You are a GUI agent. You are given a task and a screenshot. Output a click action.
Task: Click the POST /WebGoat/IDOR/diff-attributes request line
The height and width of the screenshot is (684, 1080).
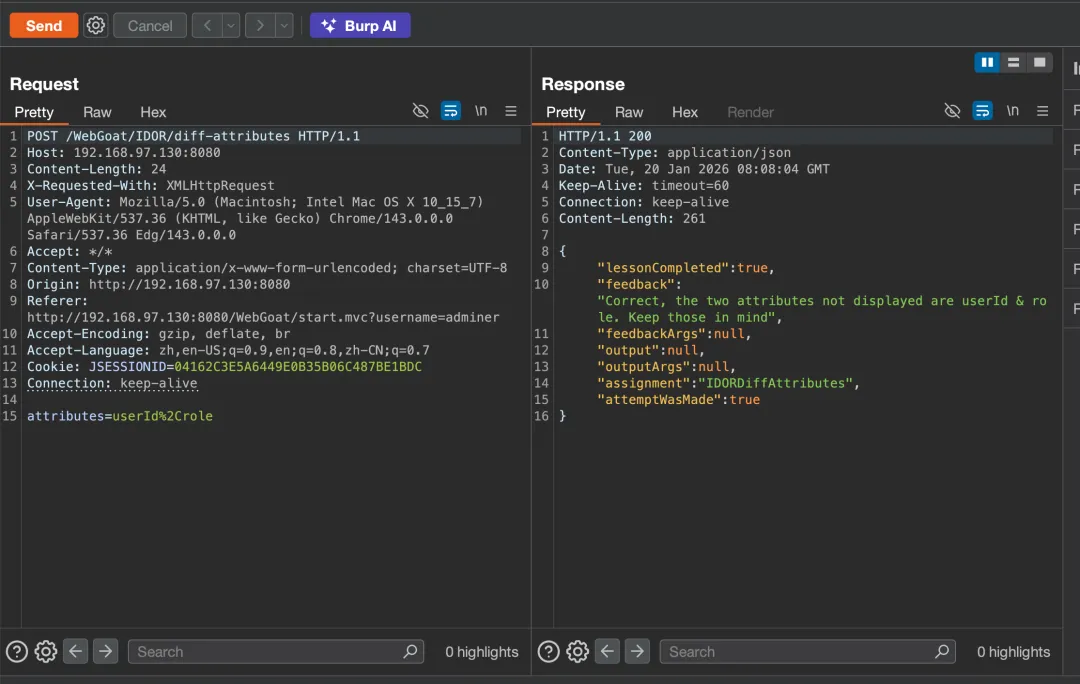point(193,136)
